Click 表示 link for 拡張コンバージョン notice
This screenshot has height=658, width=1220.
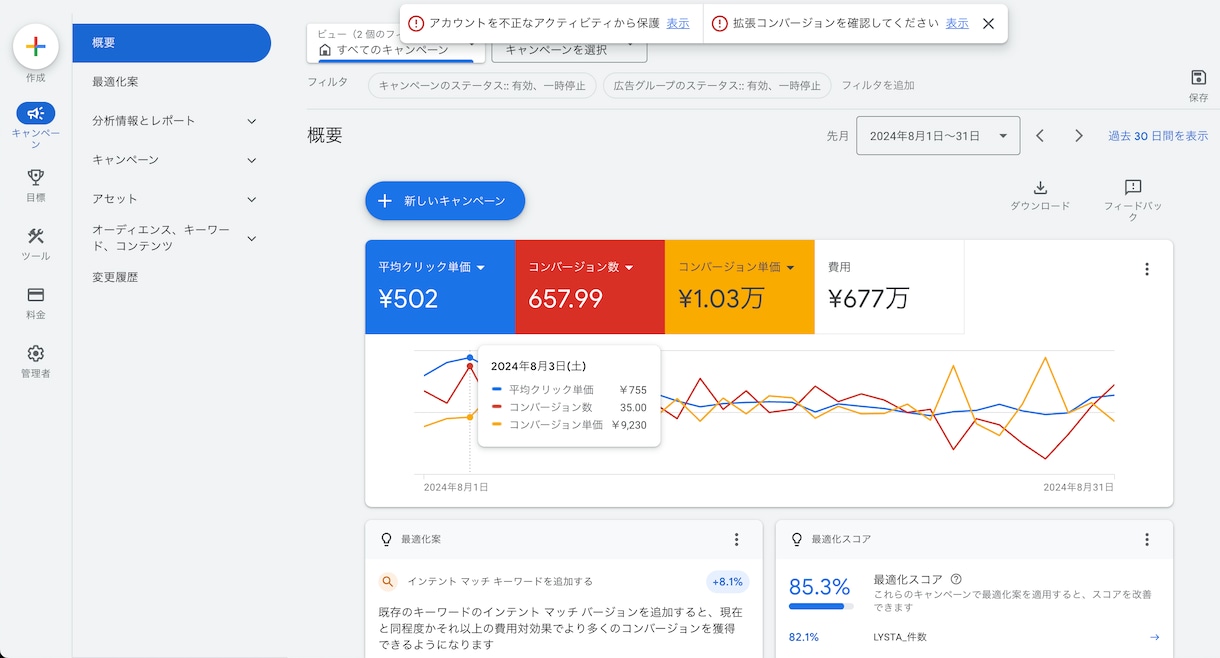957,23
